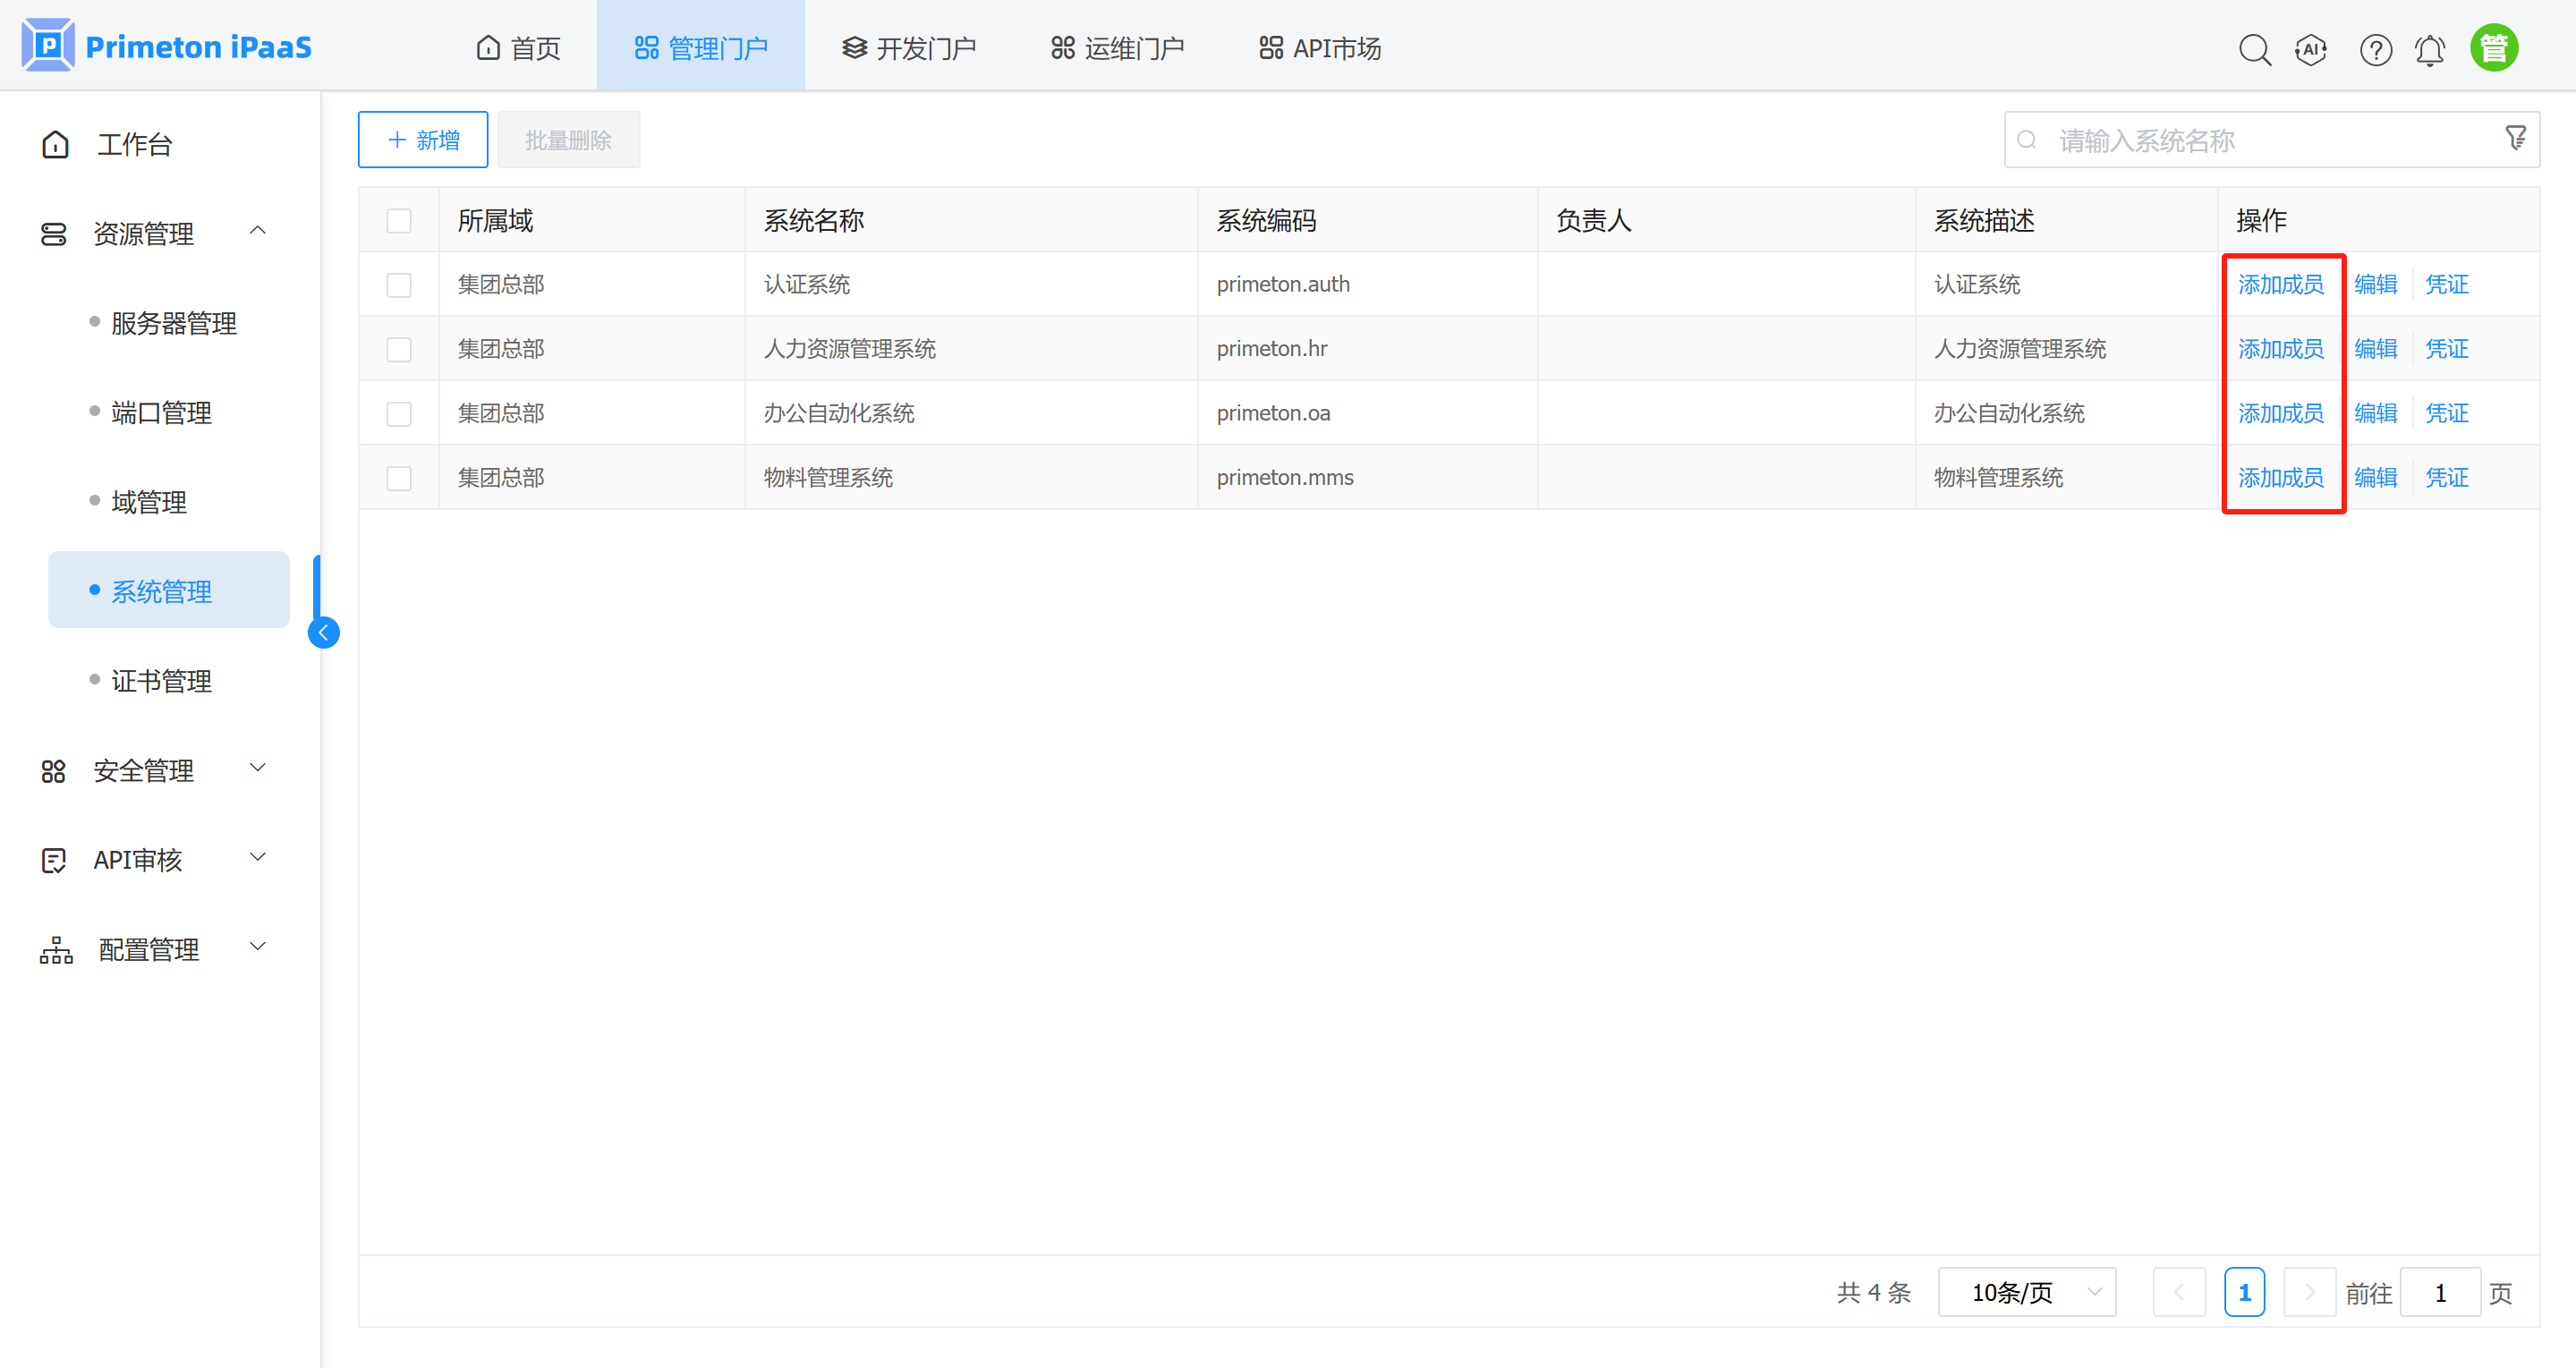Open 添加成员 for the 认证系统 row

(2282, 284)
